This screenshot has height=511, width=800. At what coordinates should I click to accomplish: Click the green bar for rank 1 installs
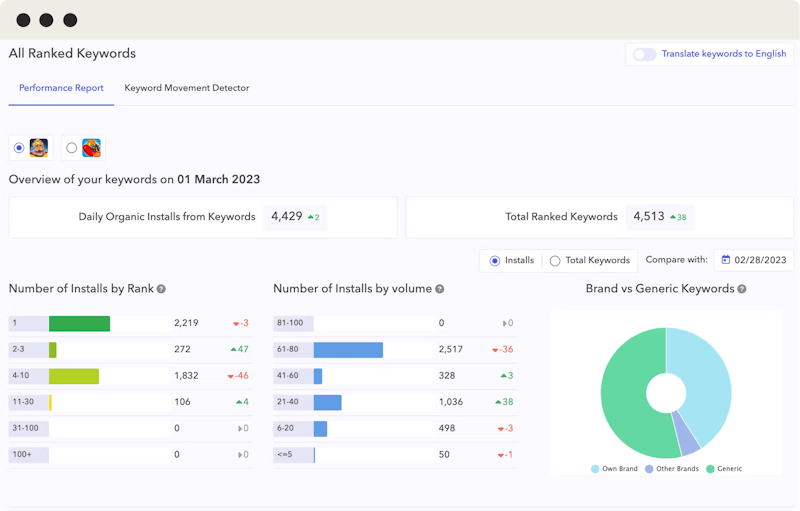pyautogui.click(x=79, y=324)
